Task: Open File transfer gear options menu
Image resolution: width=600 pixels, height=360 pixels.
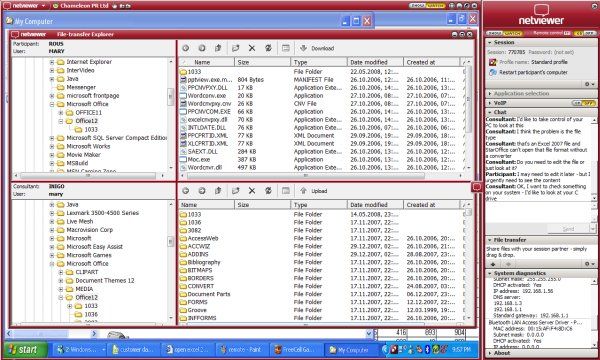Action: 590,264
